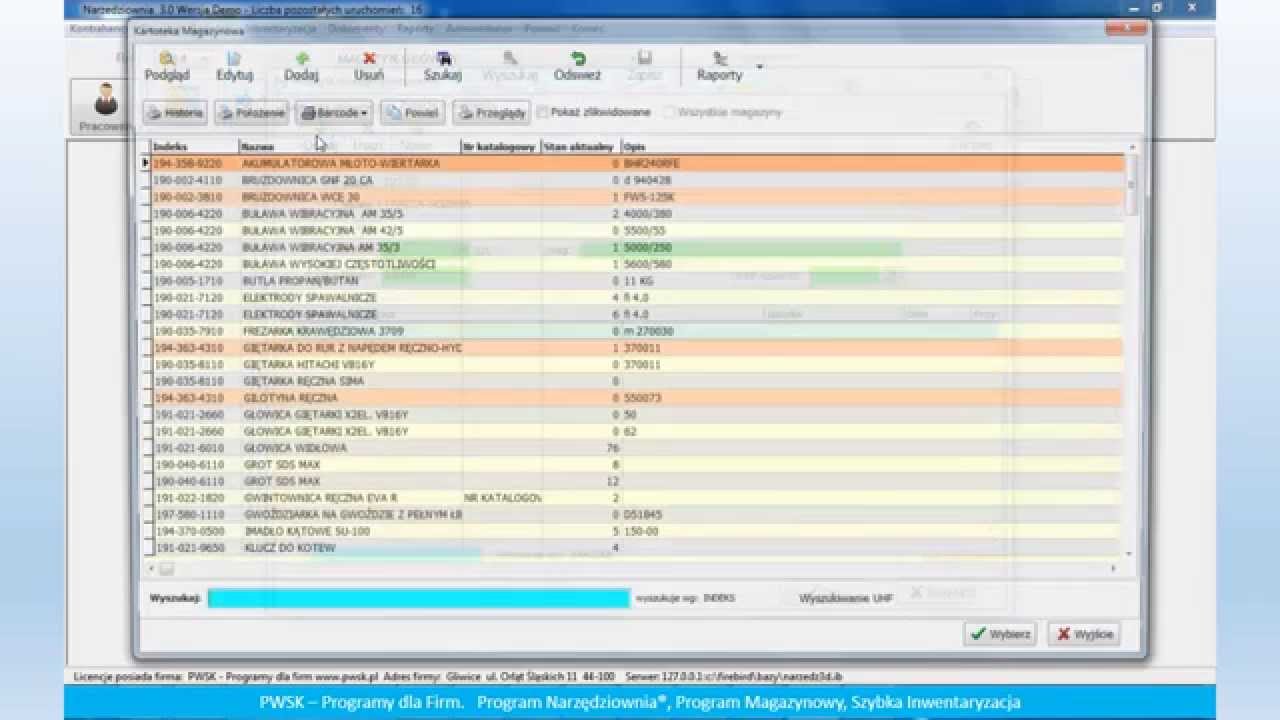This screenshot has height=720, width=1280.
Task: Confirm with the Wybierz button
Action: 1000,634
